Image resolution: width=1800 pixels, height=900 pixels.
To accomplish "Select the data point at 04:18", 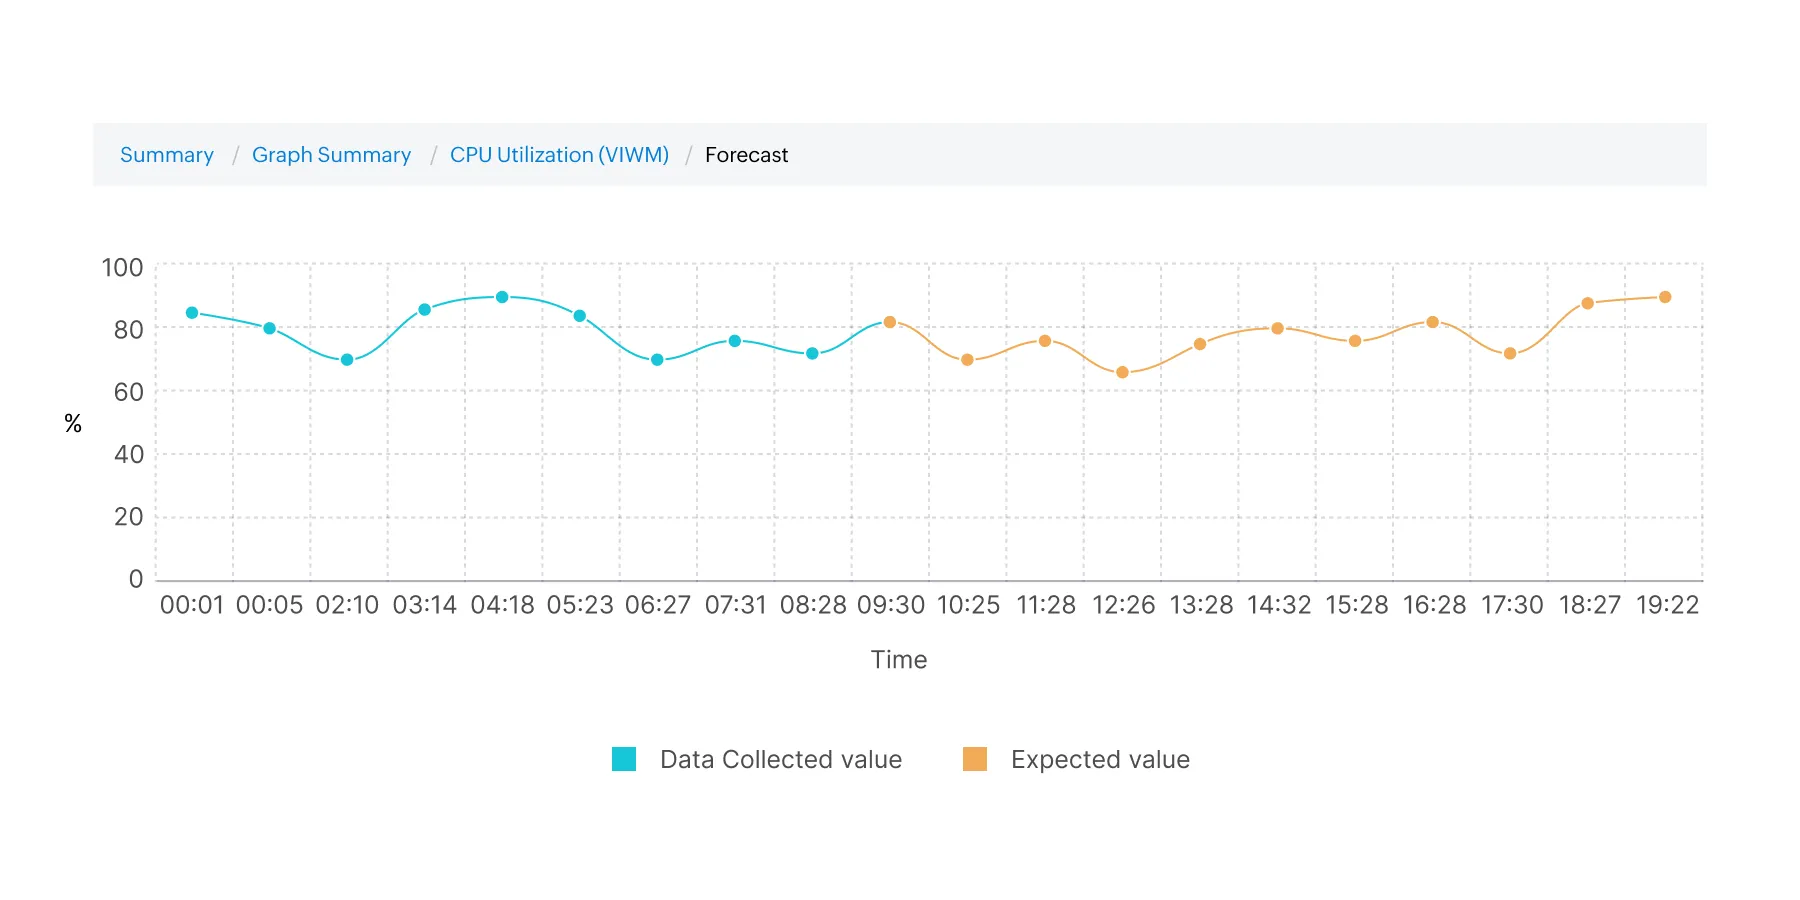I will coord(501,297).
